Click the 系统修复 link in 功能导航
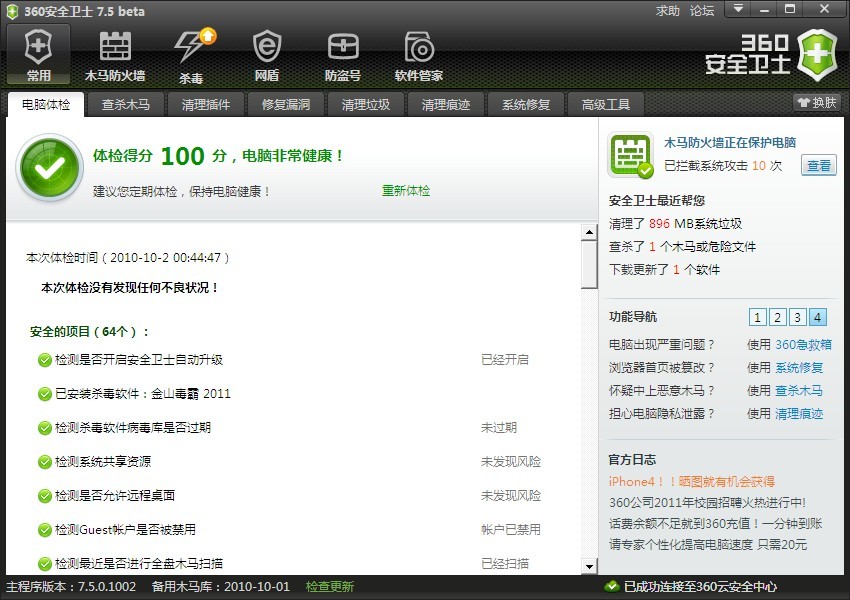 [799, 367]
